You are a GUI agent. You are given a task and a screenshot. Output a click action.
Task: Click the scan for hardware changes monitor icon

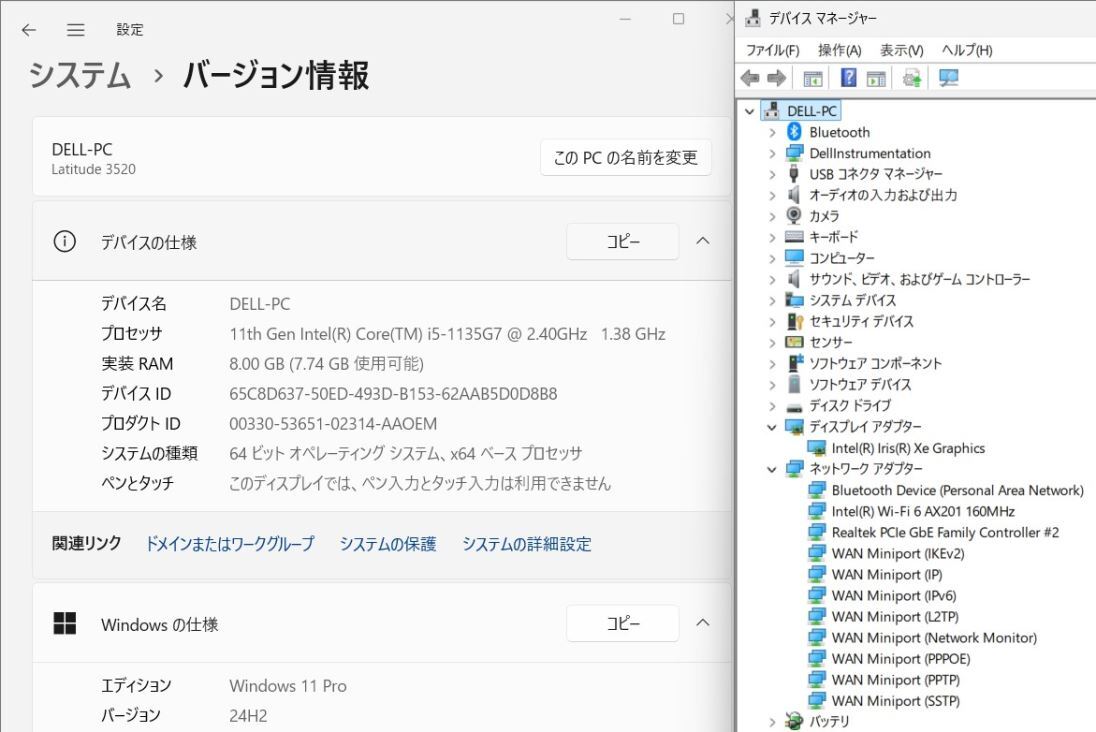click(949, 78)
